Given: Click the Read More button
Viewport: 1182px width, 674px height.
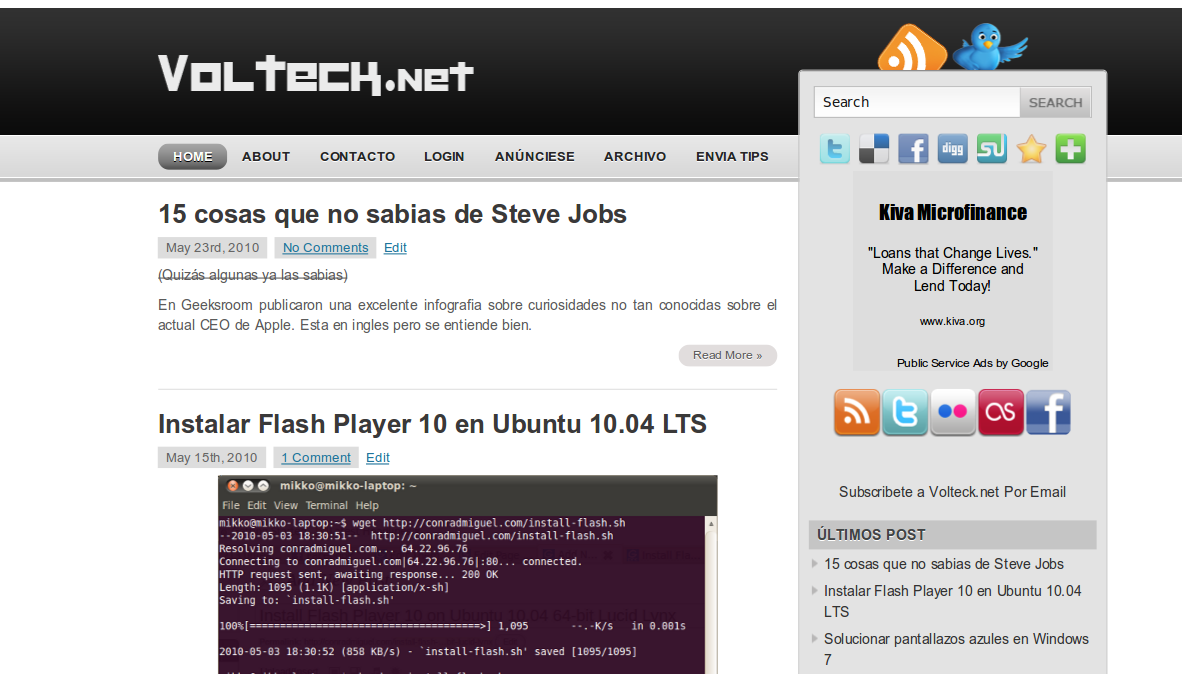Looking at the screenshot, I should click(x=727, y=355).
